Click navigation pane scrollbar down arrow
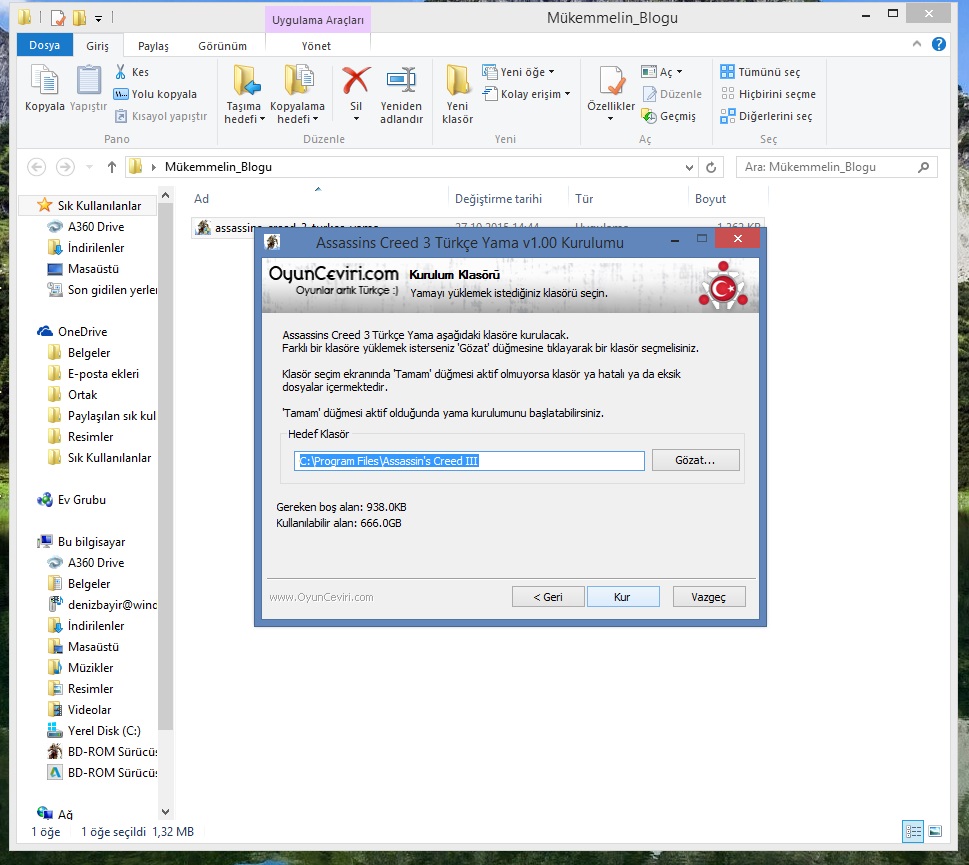The image size is (969, 865). (165, 812)
